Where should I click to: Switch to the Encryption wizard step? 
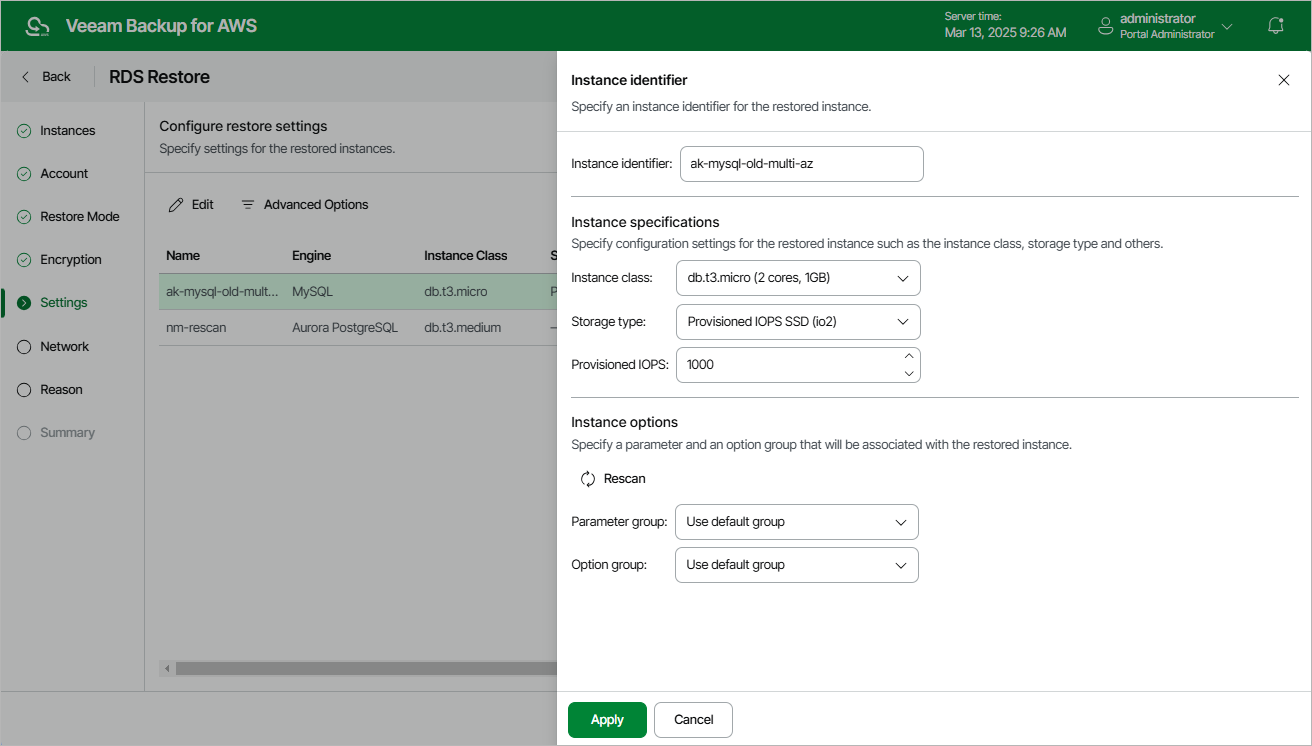[x=70, y=260]
